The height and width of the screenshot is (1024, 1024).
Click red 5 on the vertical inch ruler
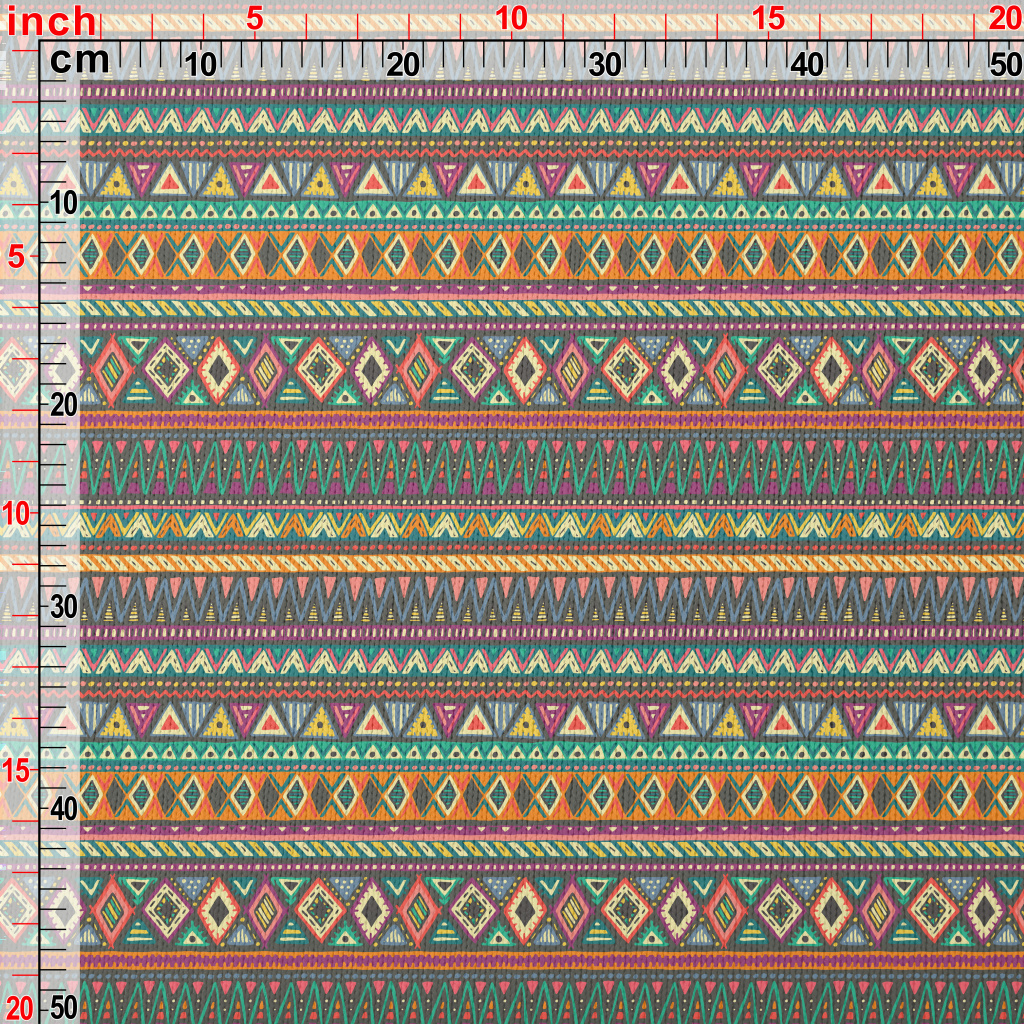coord(16,257)
